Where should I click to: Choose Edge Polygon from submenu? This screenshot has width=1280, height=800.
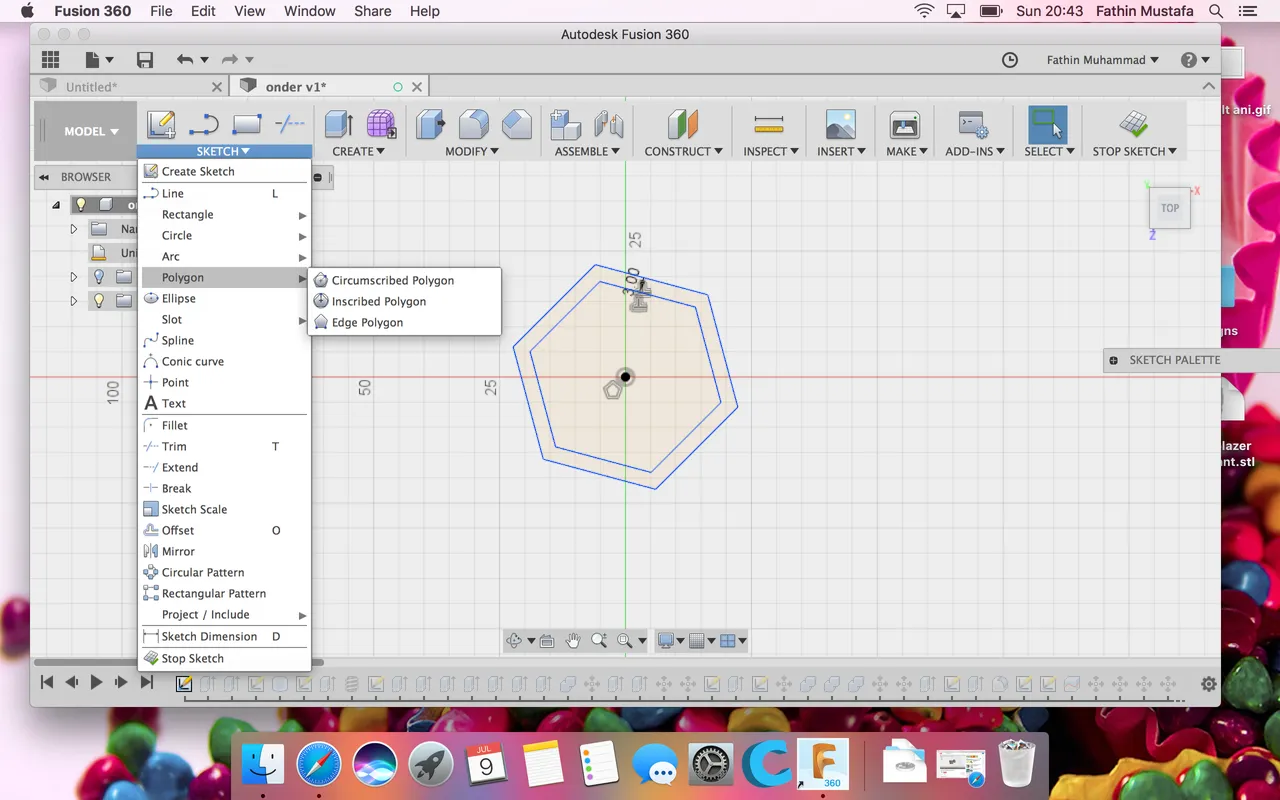coord(405,322)
